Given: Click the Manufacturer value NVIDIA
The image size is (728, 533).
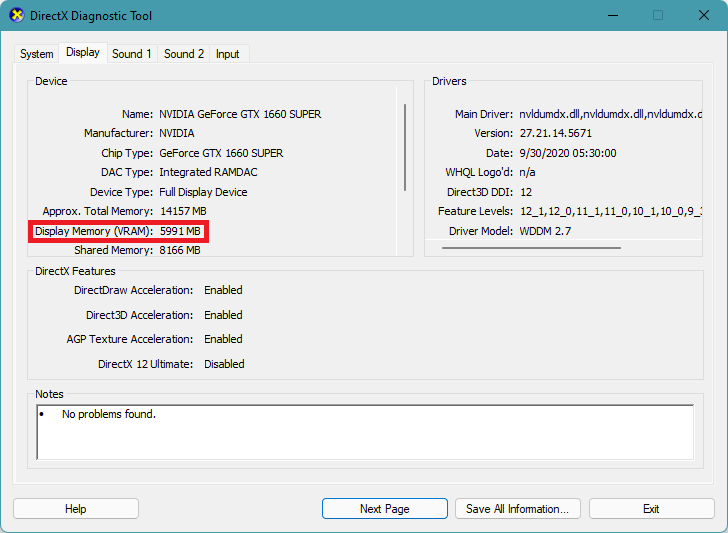Looking at the screenshot, I should (177, 133).
